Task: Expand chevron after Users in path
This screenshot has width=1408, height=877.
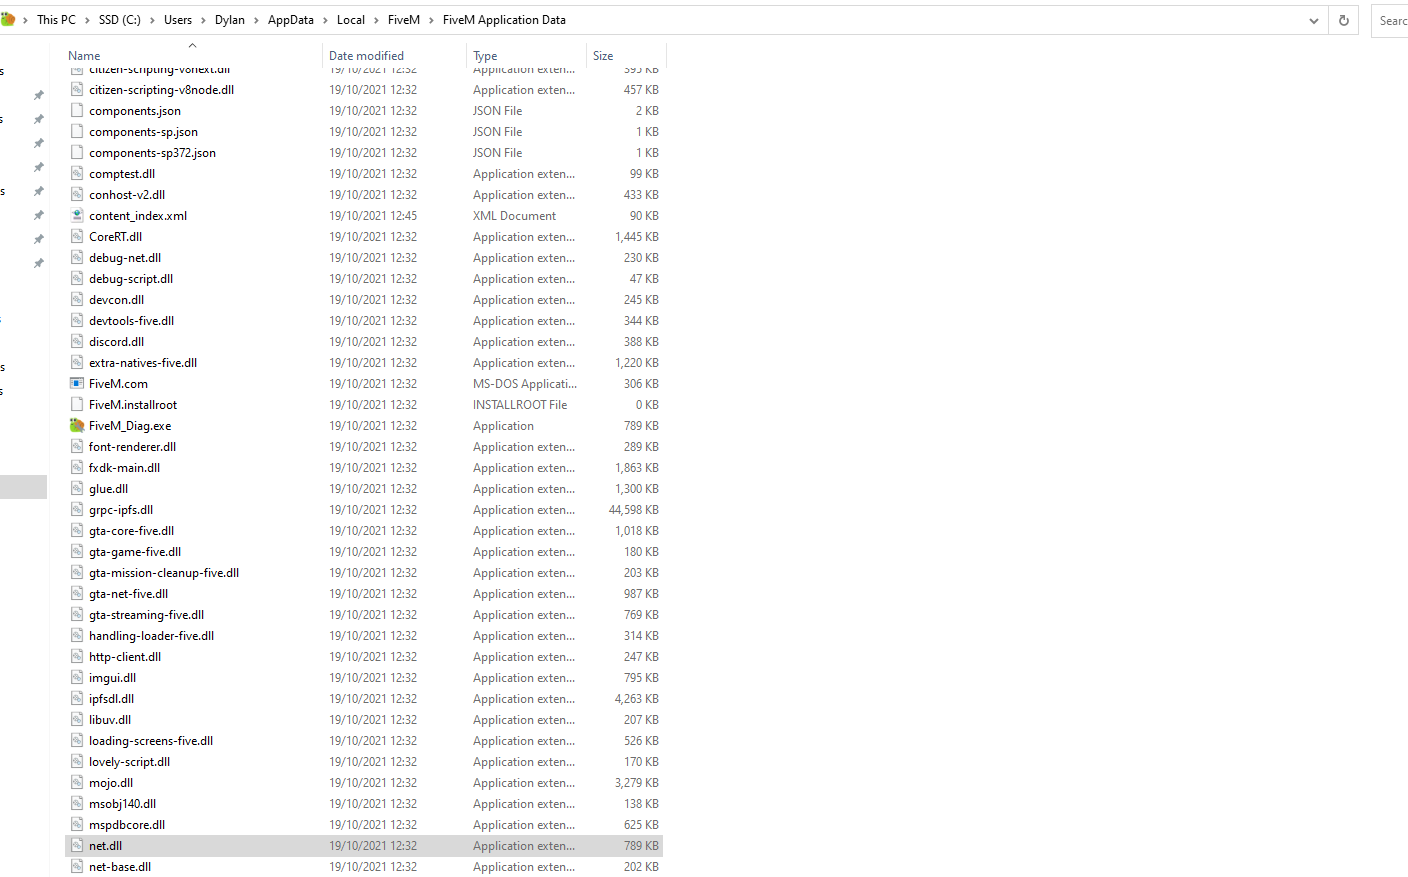Action: point(204,20)
